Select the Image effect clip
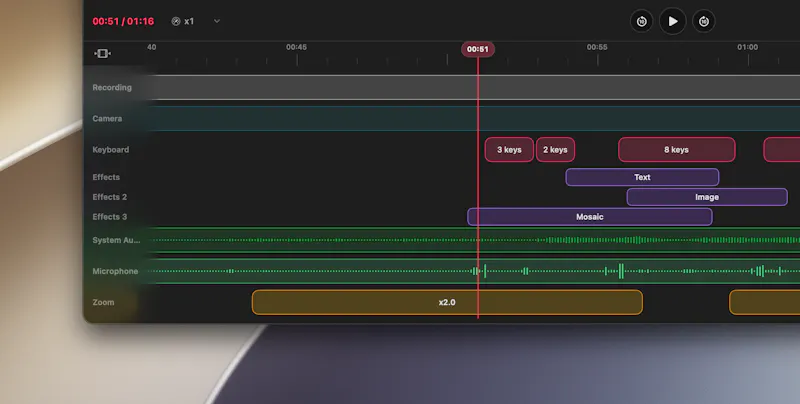This screenshot has height=404, width=800. [x=707, y=197]
